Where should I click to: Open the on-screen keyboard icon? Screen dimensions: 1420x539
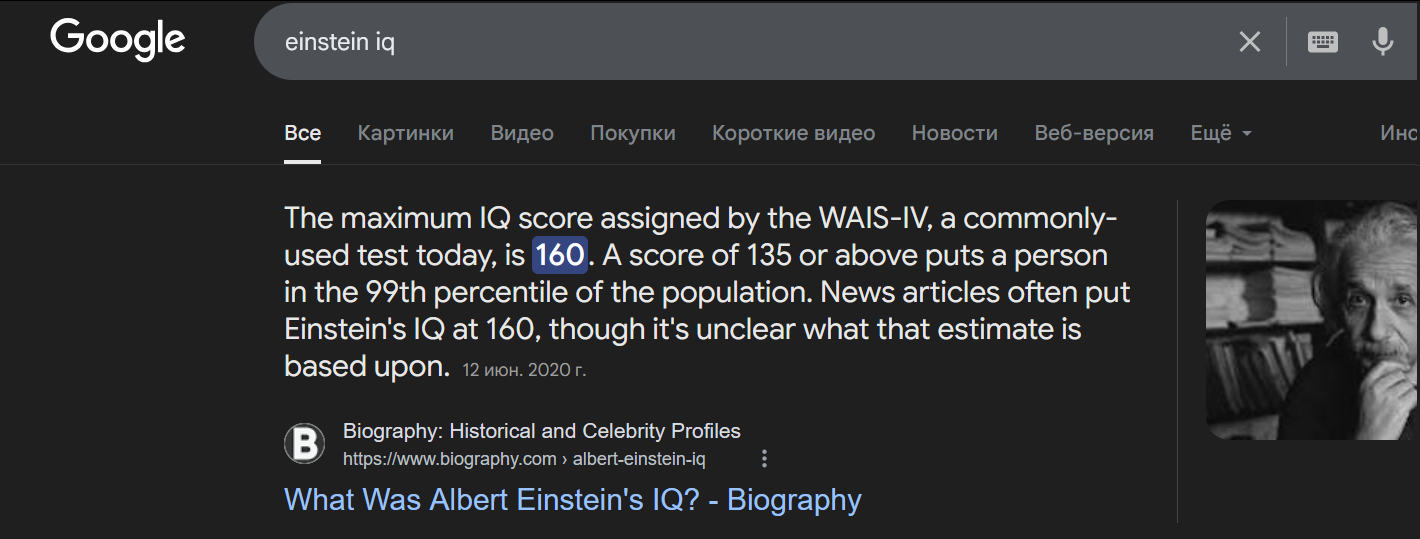click(1323, 42)
